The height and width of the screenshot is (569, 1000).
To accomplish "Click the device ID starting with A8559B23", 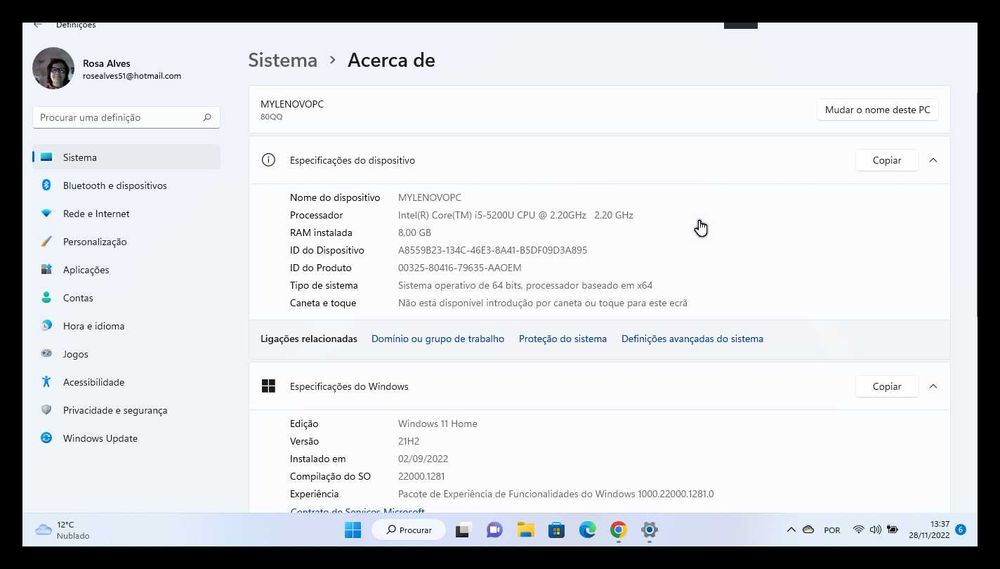I will [492, 250].
